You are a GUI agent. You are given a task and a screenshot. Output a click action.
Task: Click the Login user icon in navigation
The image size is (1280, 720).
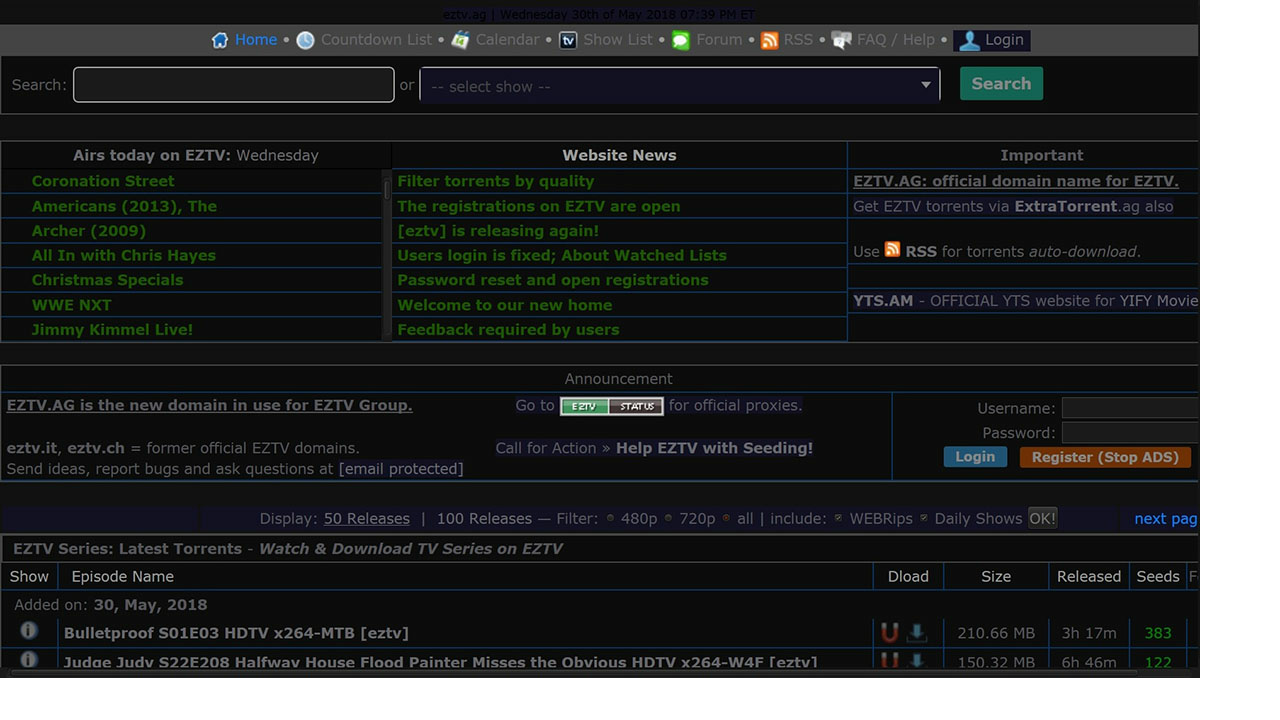tap(968, 41)
